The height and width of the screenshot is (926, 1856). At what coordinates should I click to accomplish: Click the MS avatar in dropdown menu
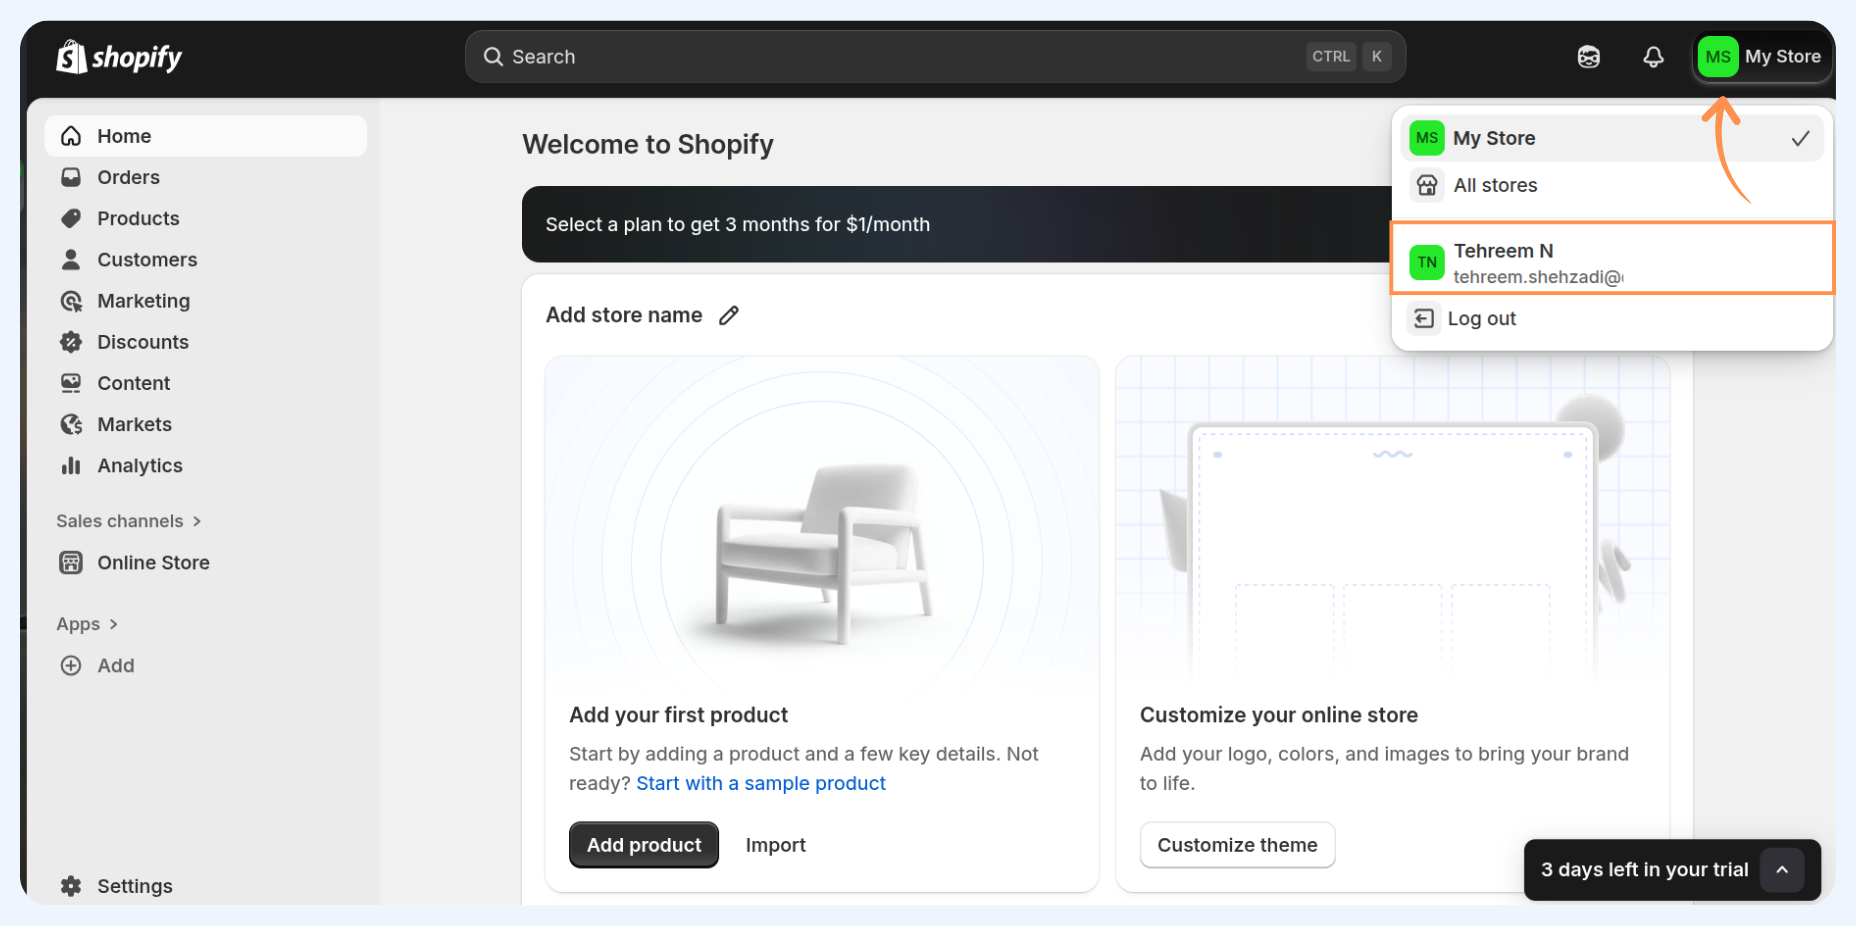(x=1427, y=138)
